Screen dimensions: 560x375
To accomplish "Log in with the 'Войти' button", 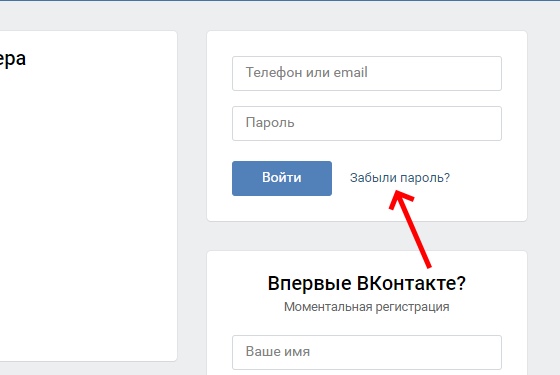I will pos(282,178).
